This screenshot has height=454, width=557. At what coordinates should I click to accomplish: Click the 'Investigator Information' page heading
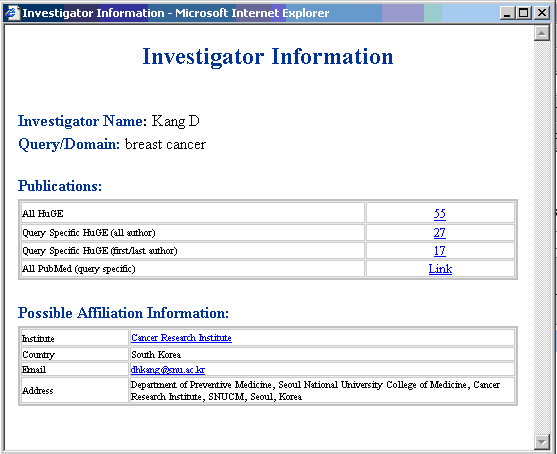pyautogui.click(x=268, y=56)
